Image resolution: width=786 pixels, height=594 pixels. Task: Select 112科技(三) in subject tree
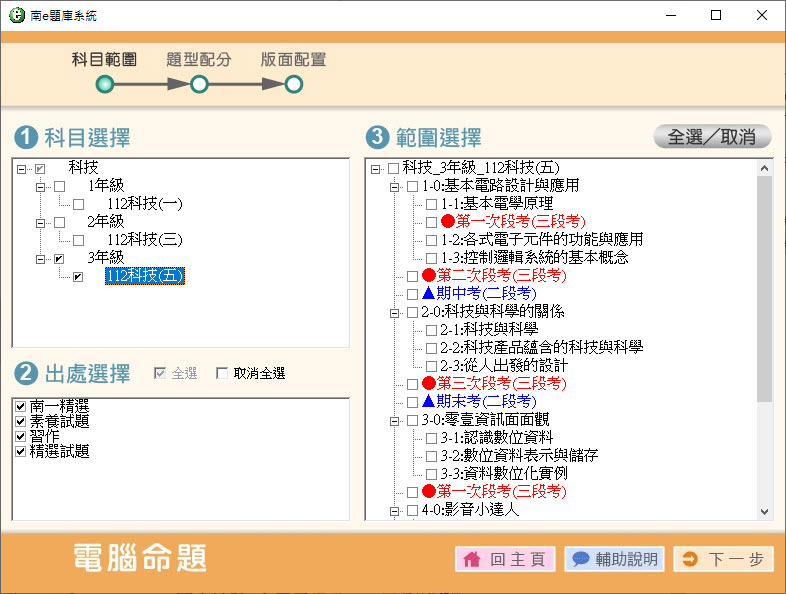144,240
